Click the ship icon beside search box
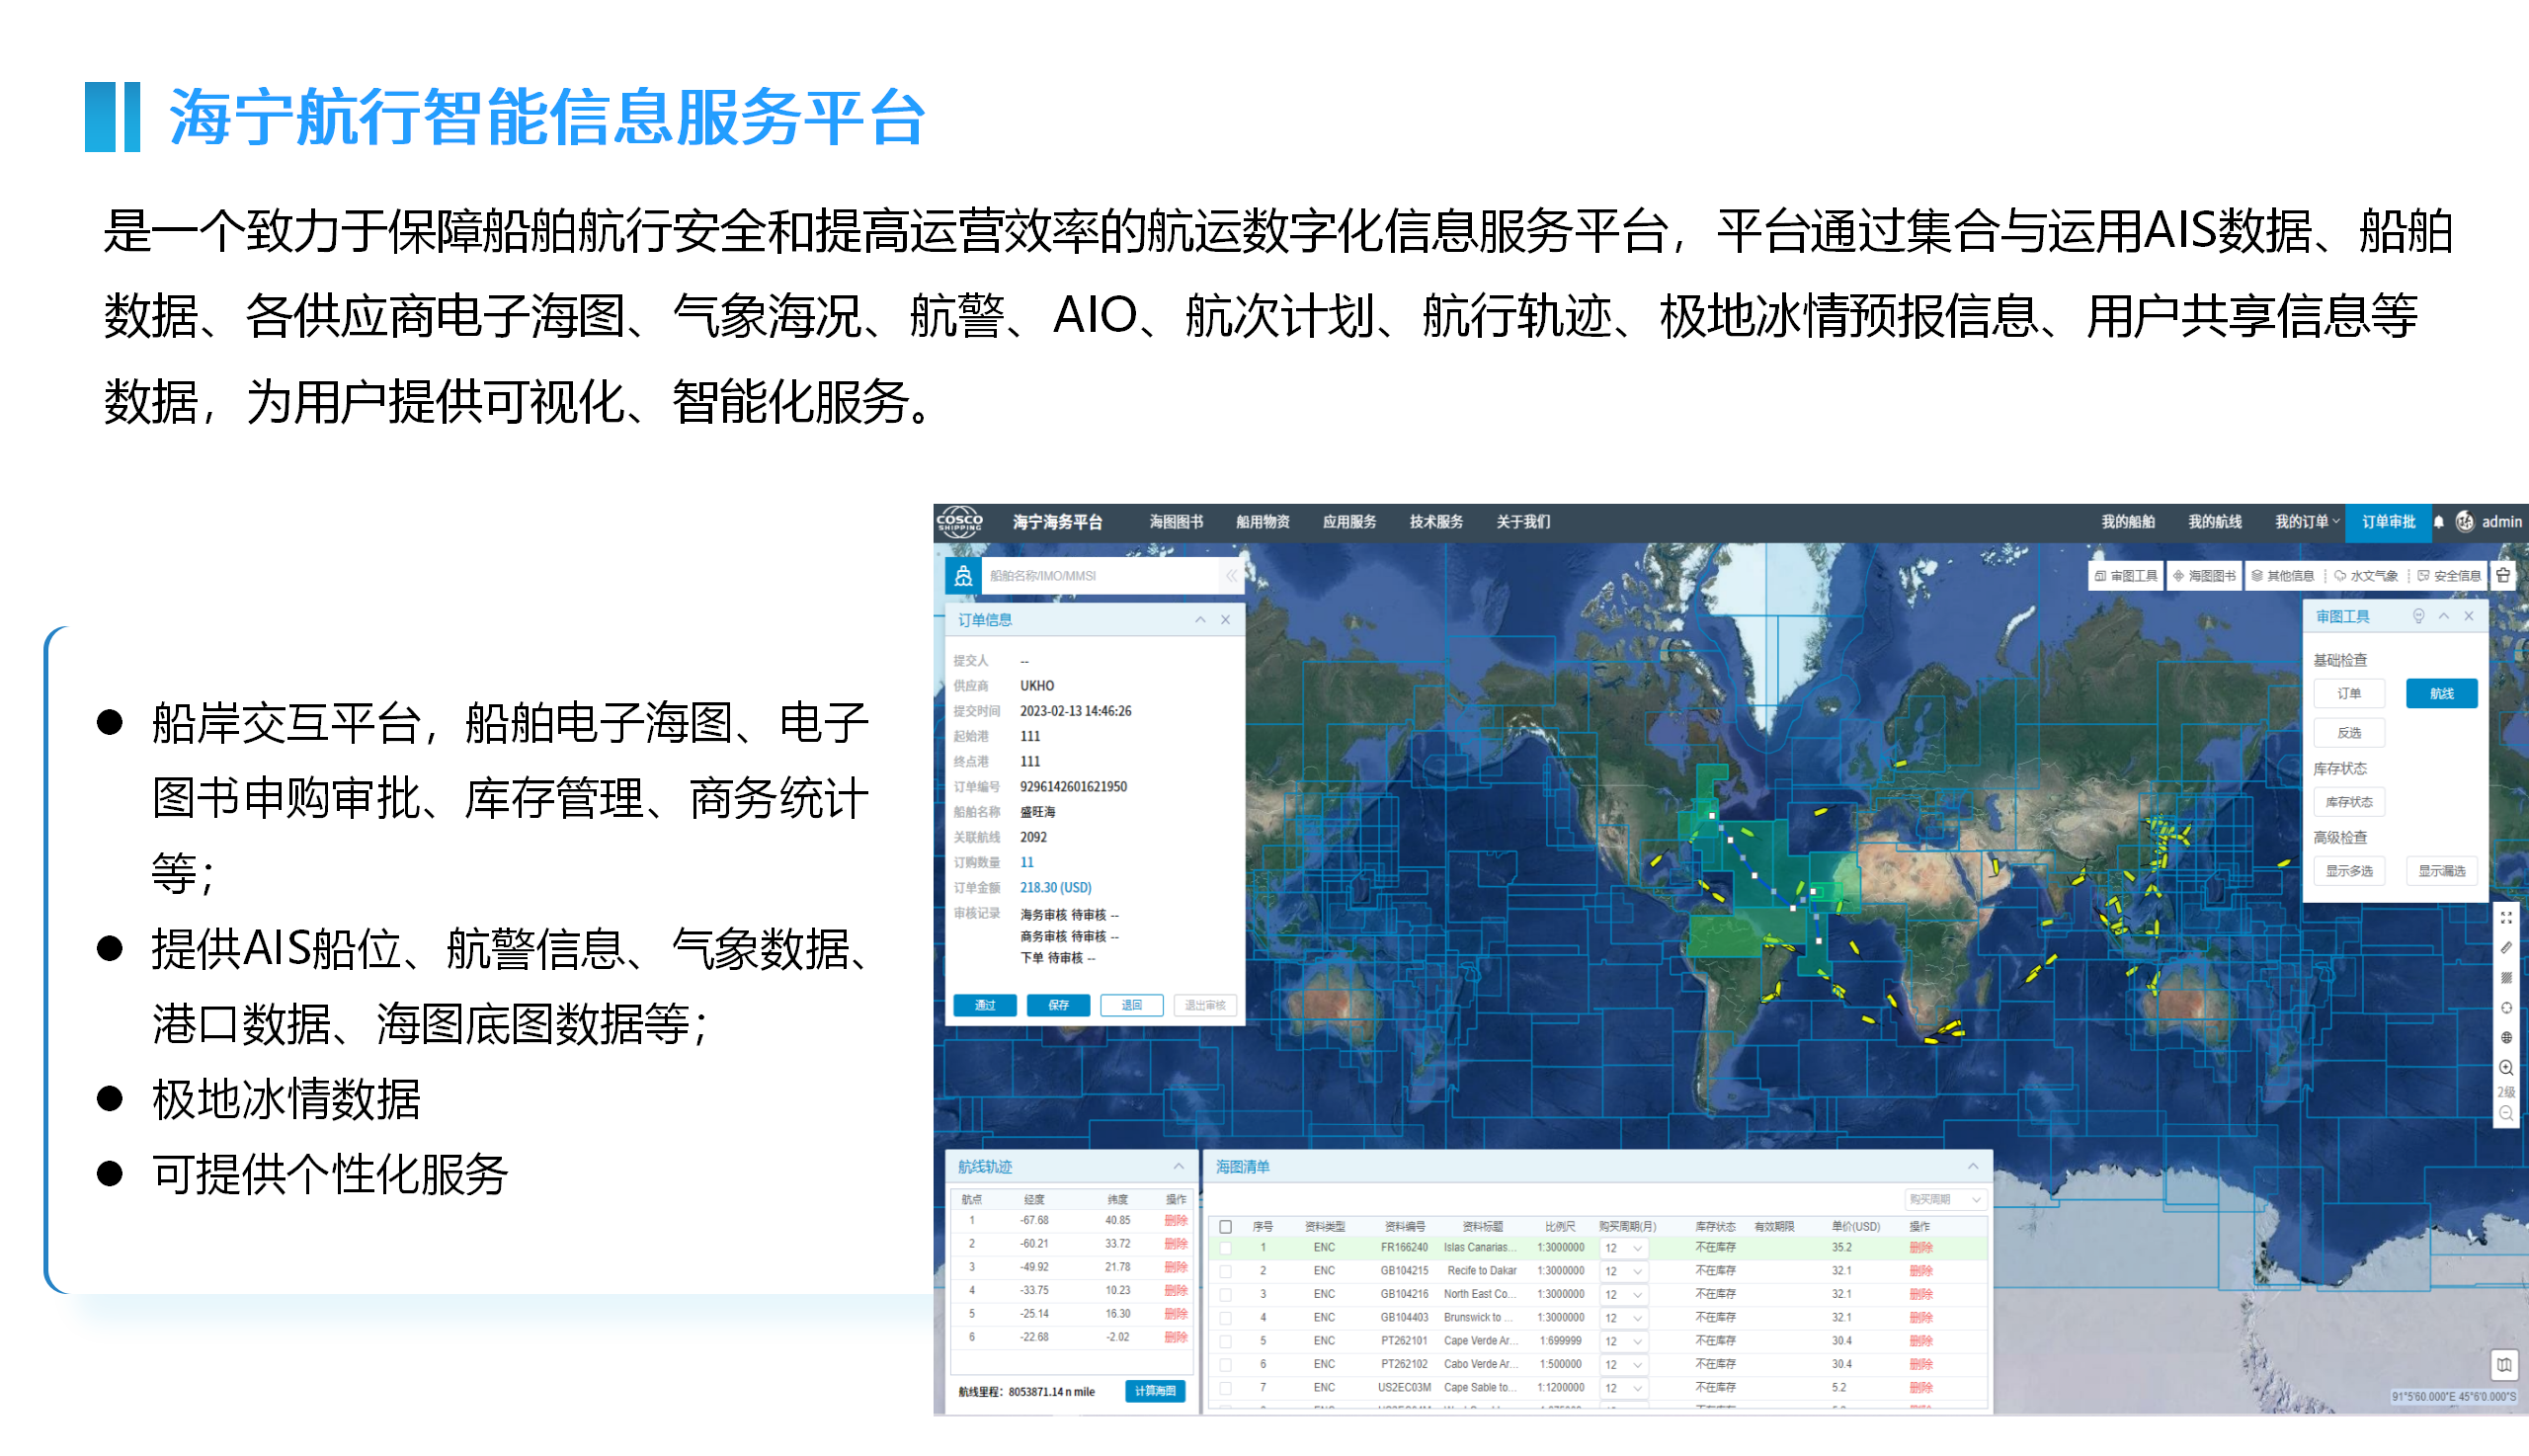The height and width of the screenshot is (1456, 2529). (963, 576)
